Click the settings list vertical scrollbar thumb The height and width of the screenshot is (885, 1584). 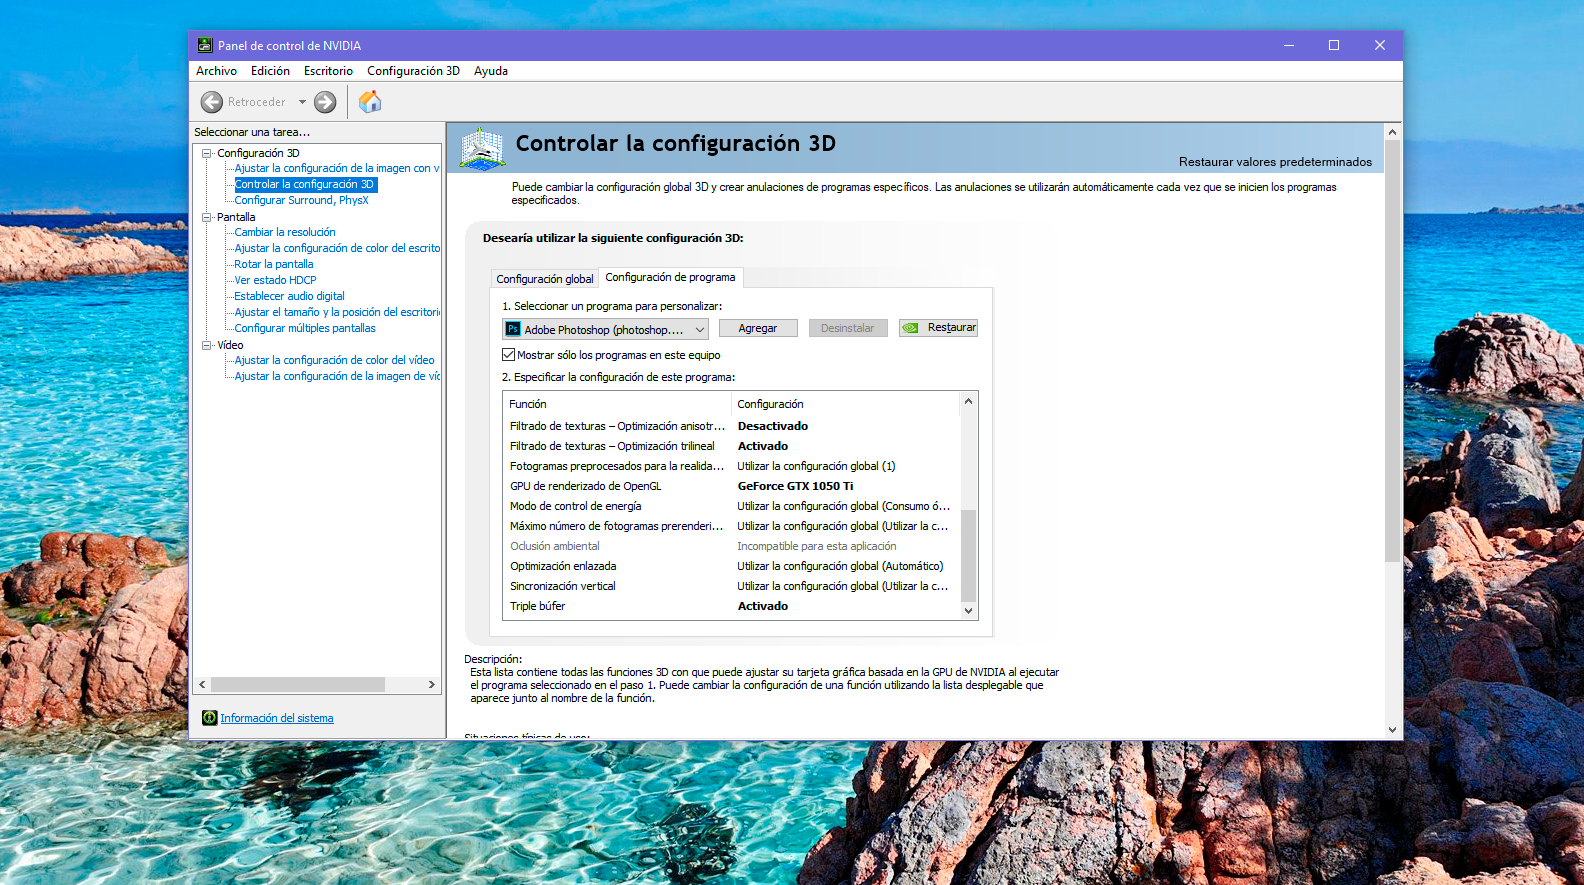click(968, 555)
